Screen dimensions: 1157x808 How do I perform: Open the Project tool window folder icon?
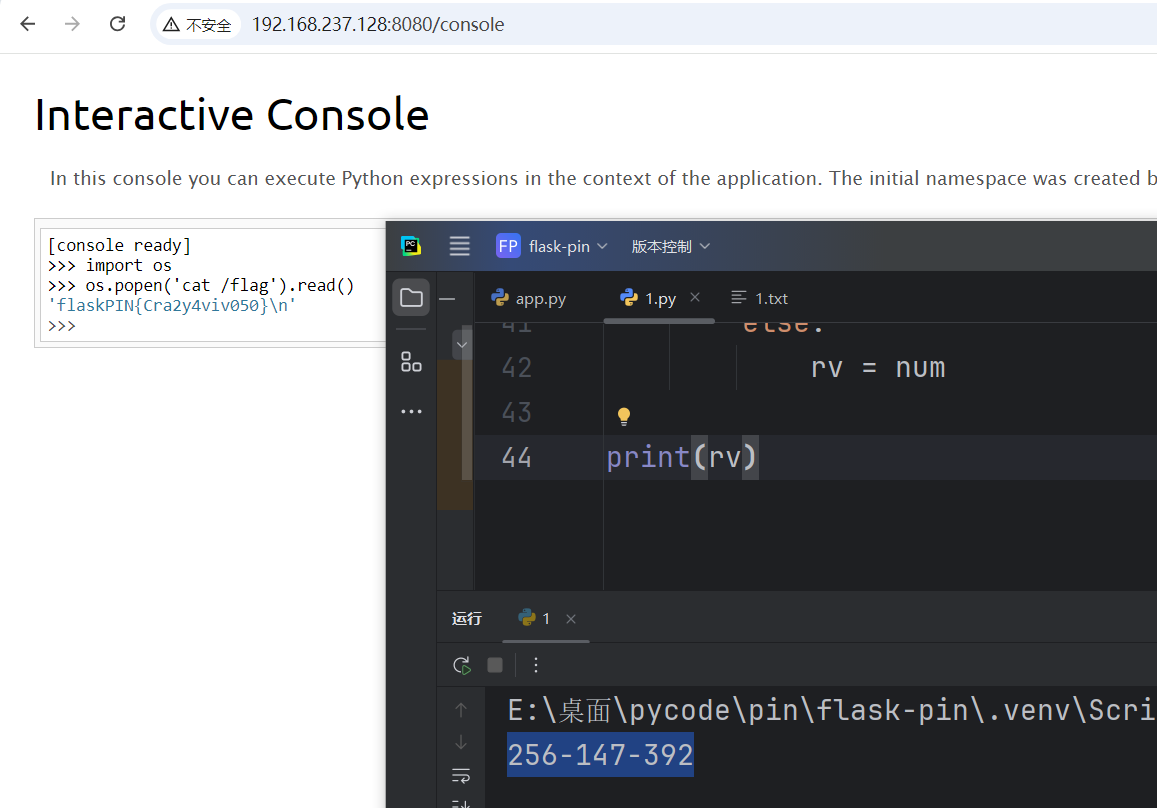click(411, 297)
